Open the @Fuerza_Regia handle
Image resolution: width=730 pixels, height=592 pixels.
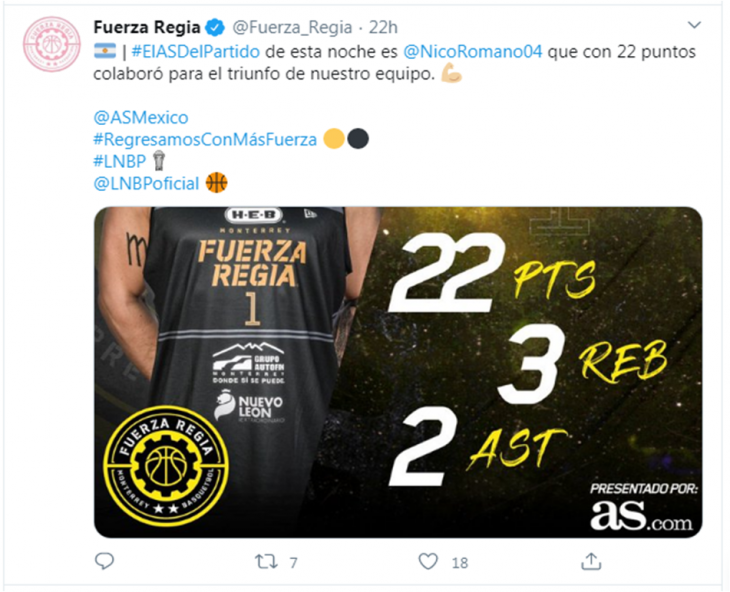coord(292,27)
